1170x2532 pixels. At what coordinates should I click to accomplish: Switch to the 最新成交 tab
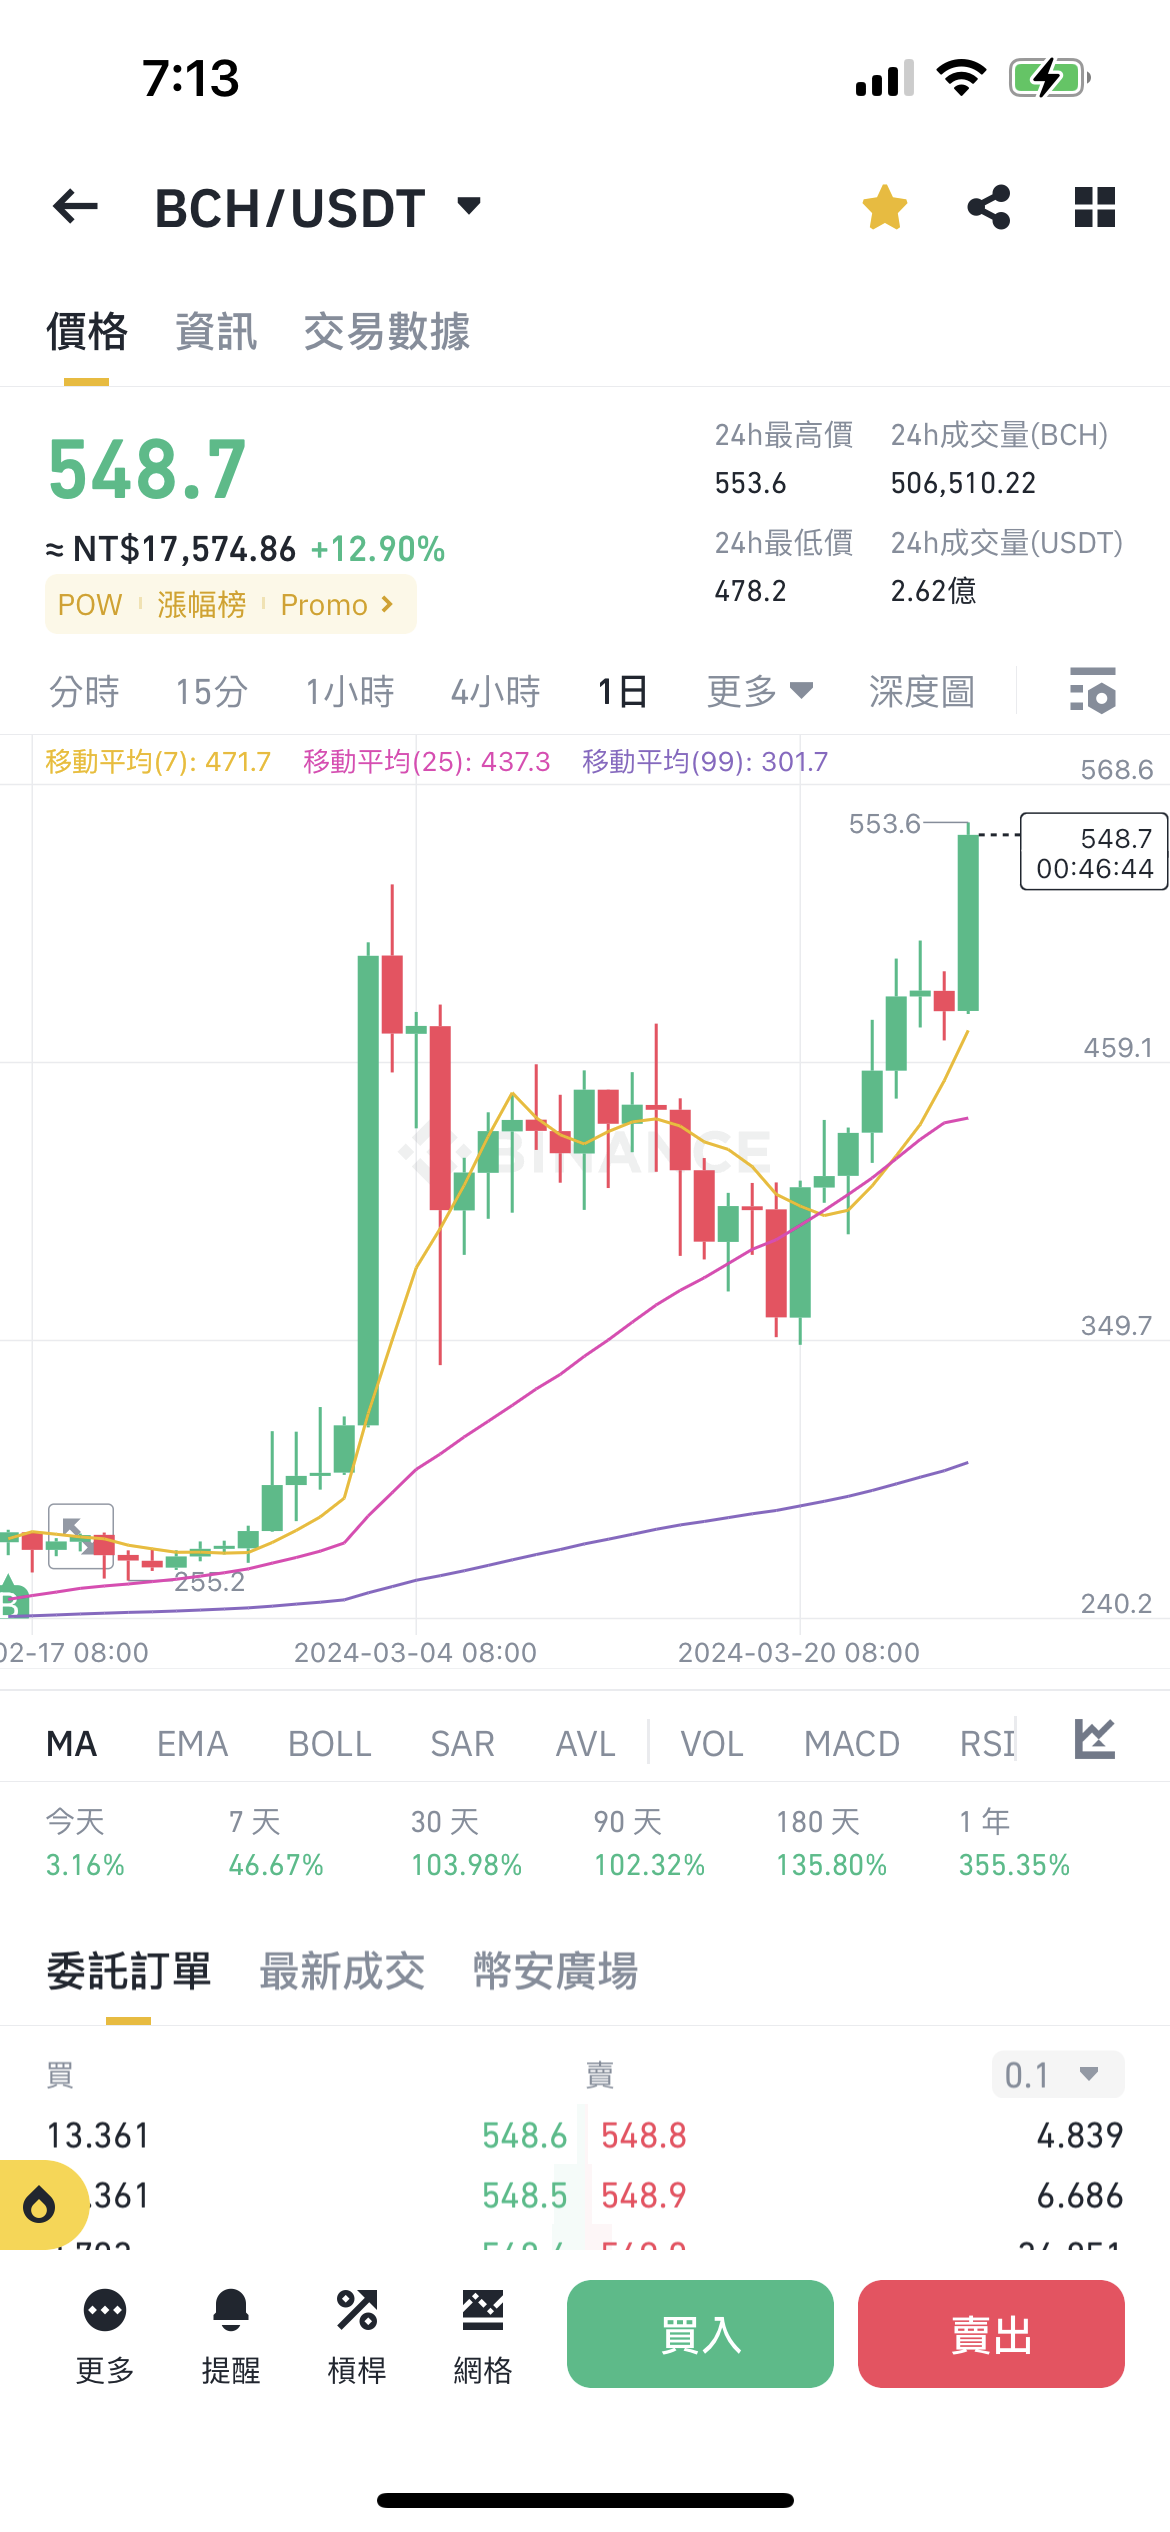point(342,1971)
